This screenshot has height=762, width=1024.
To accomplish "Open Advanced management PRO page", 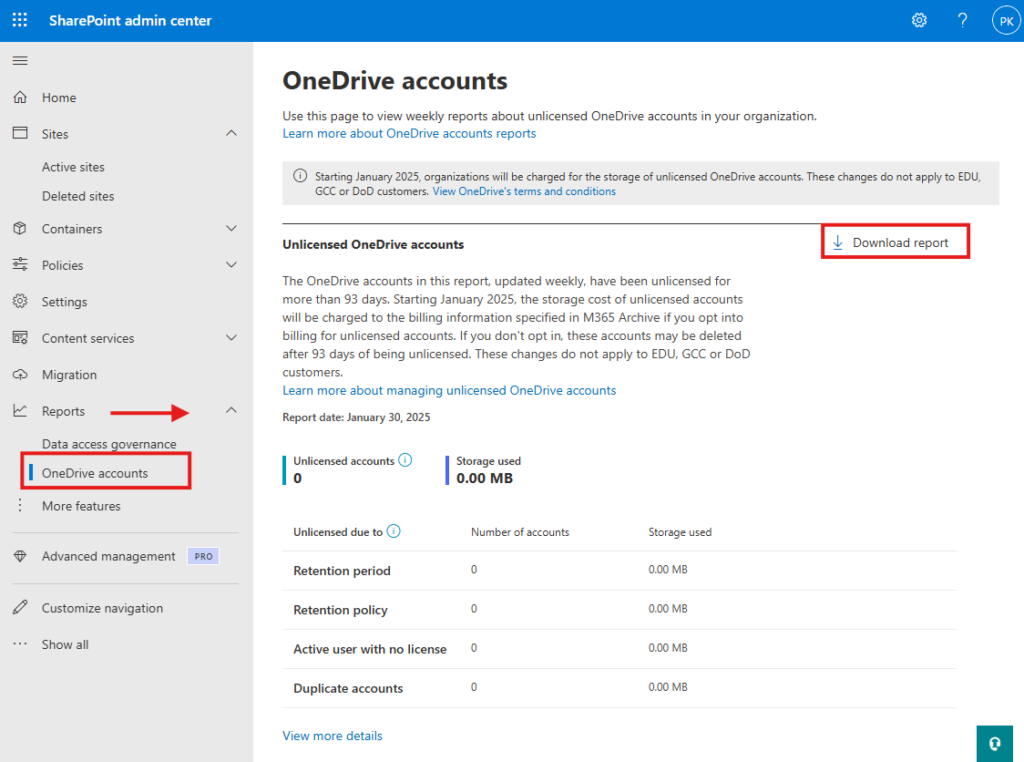I will pyautogui.click(x=108, y=556).
